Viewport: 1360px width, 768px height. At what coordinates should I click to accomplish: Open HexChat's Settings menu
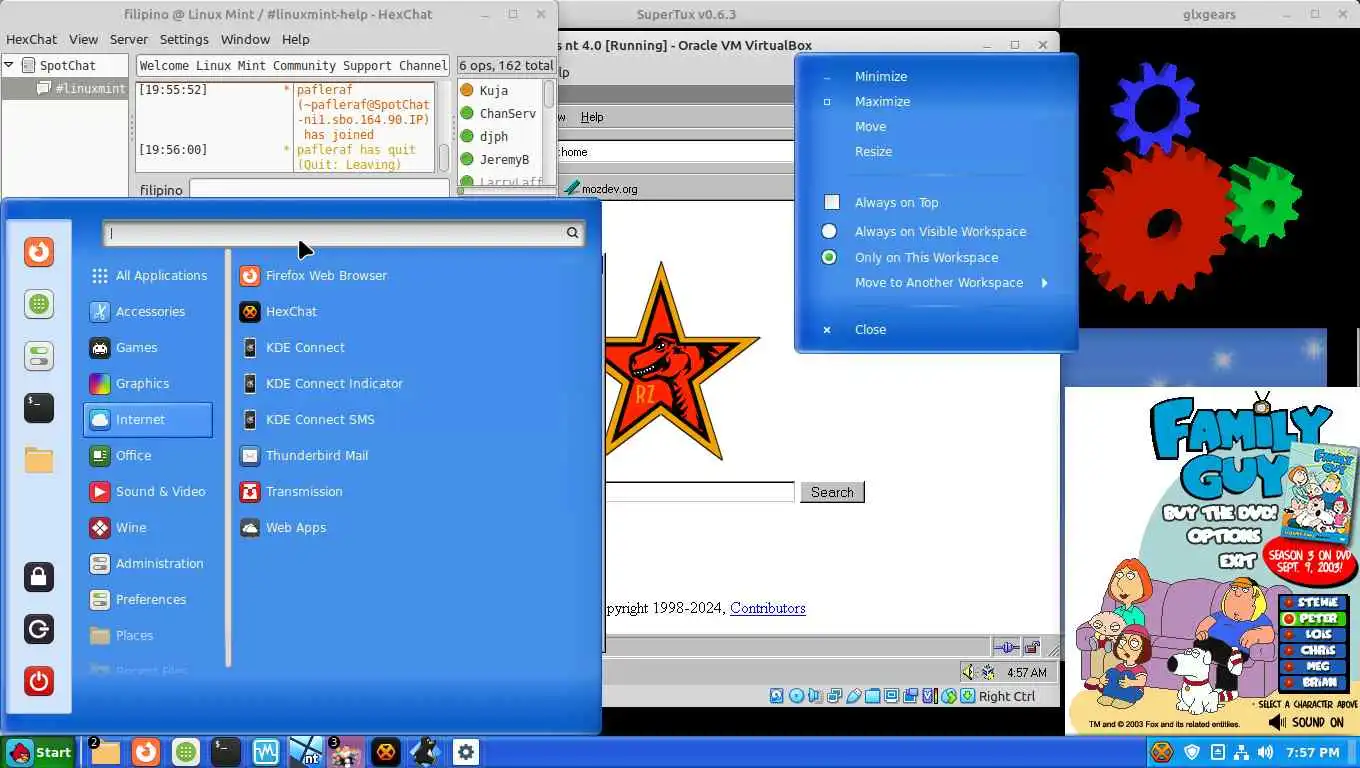184,39
